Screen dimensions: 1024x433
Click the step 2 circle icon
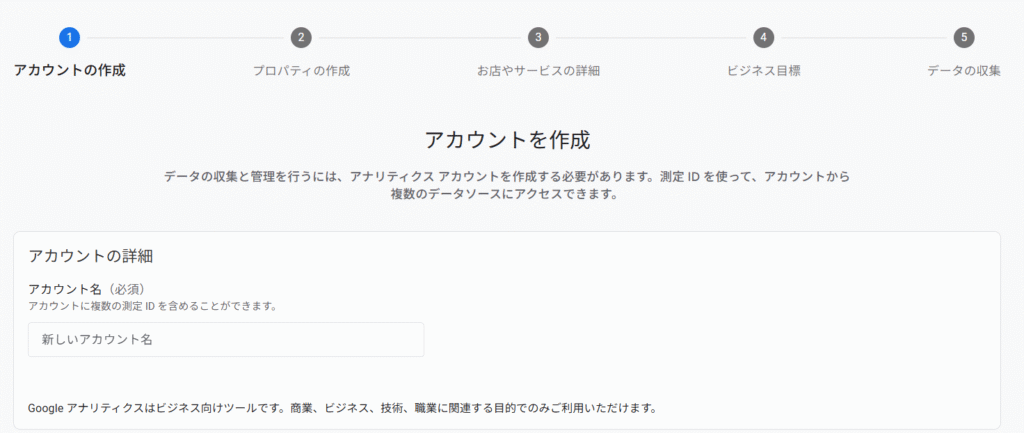coord(301,38)
